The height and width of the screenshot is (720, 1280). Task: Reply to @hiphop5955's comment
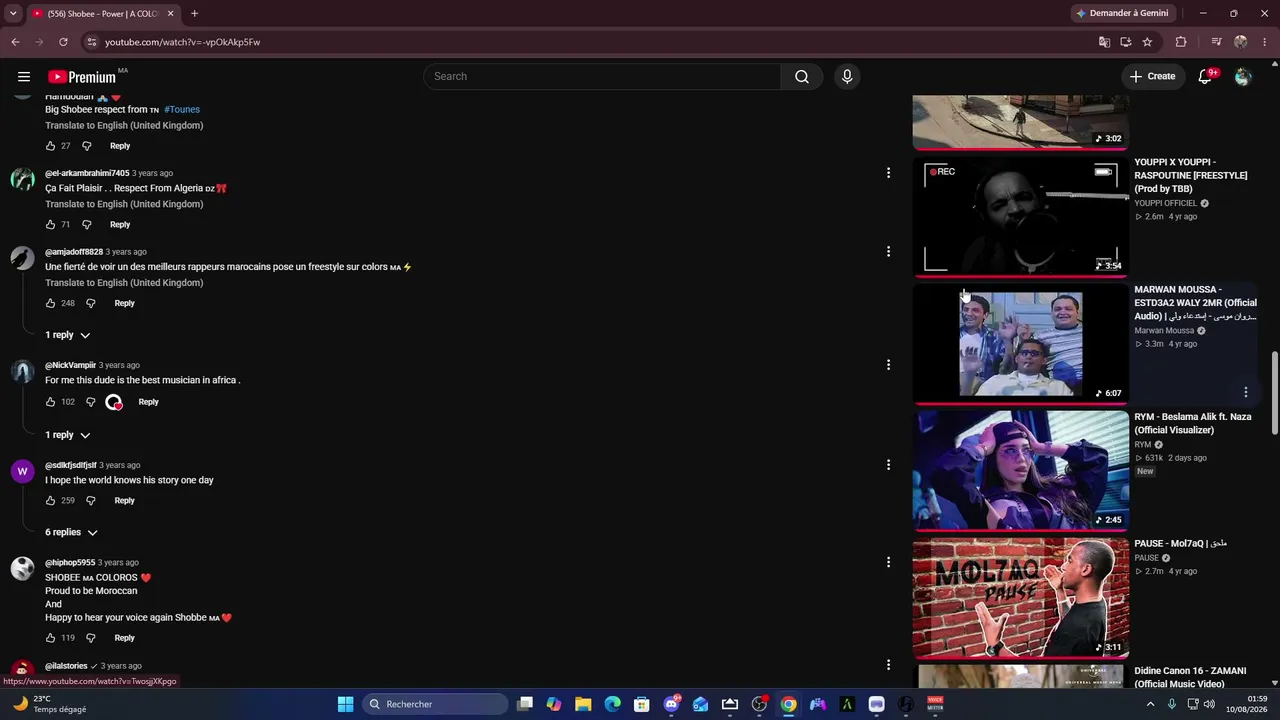click(124, 638)
